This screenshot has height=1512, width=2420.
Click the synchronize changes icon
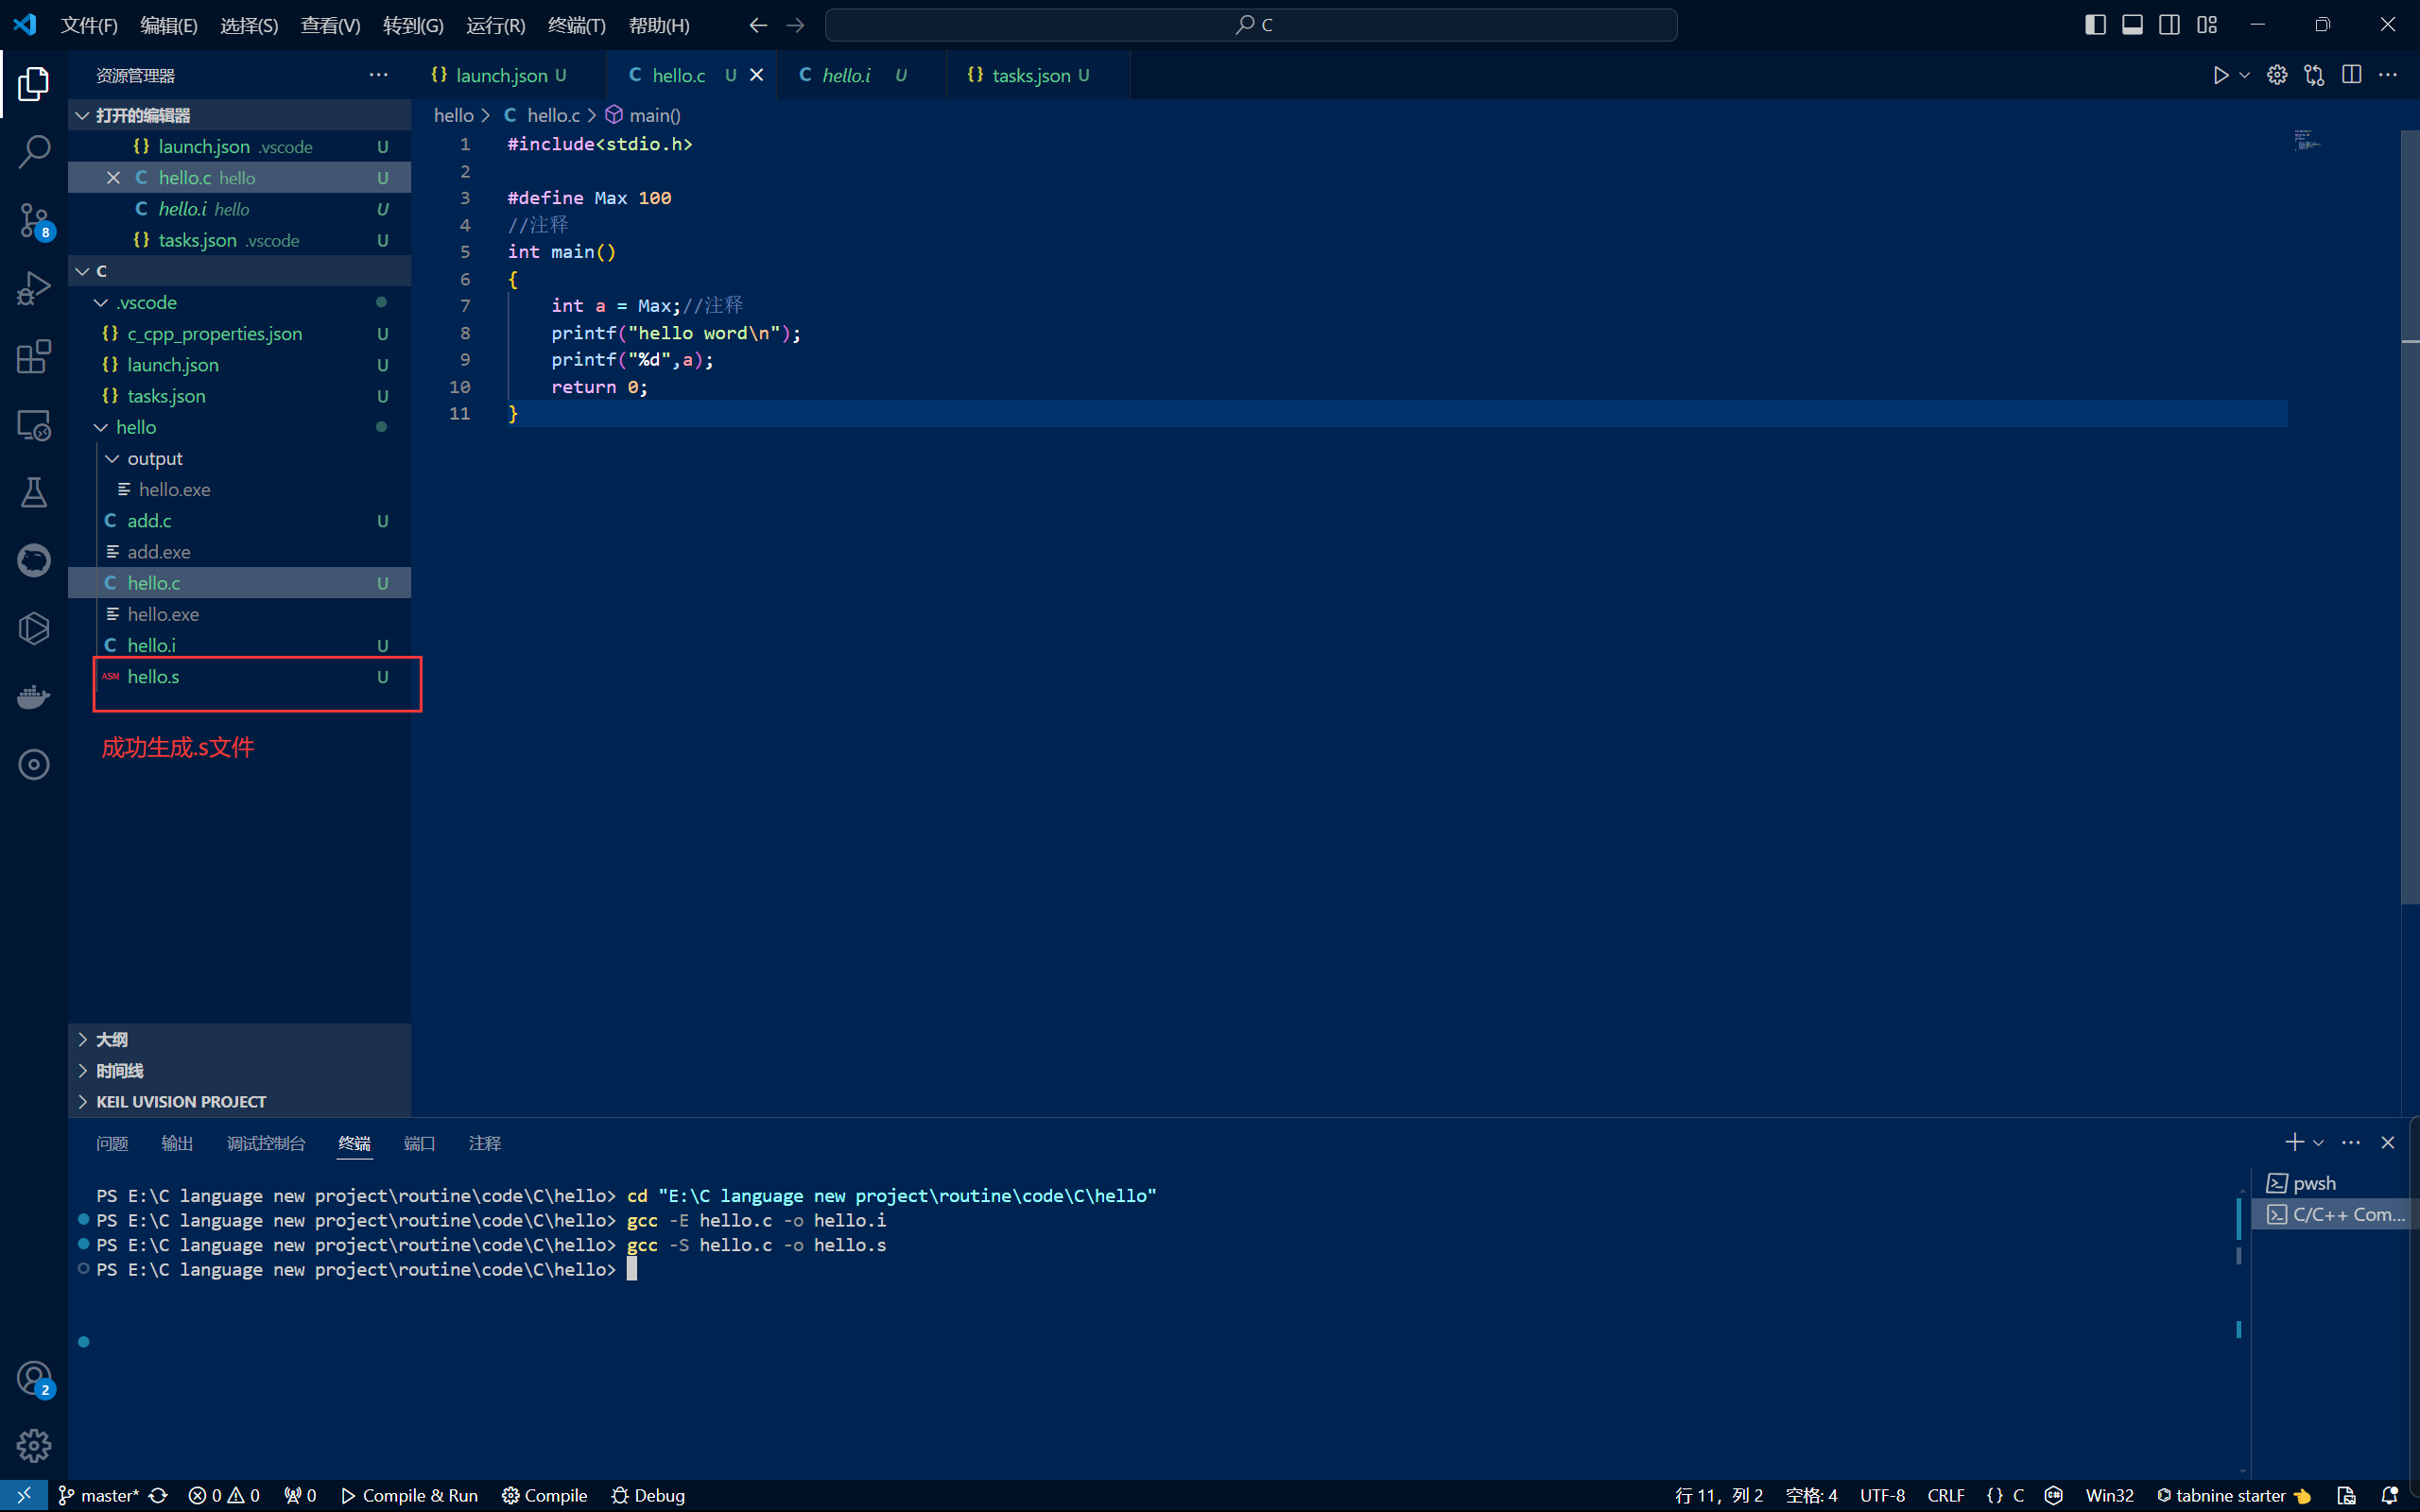(x=158, y=1496)
